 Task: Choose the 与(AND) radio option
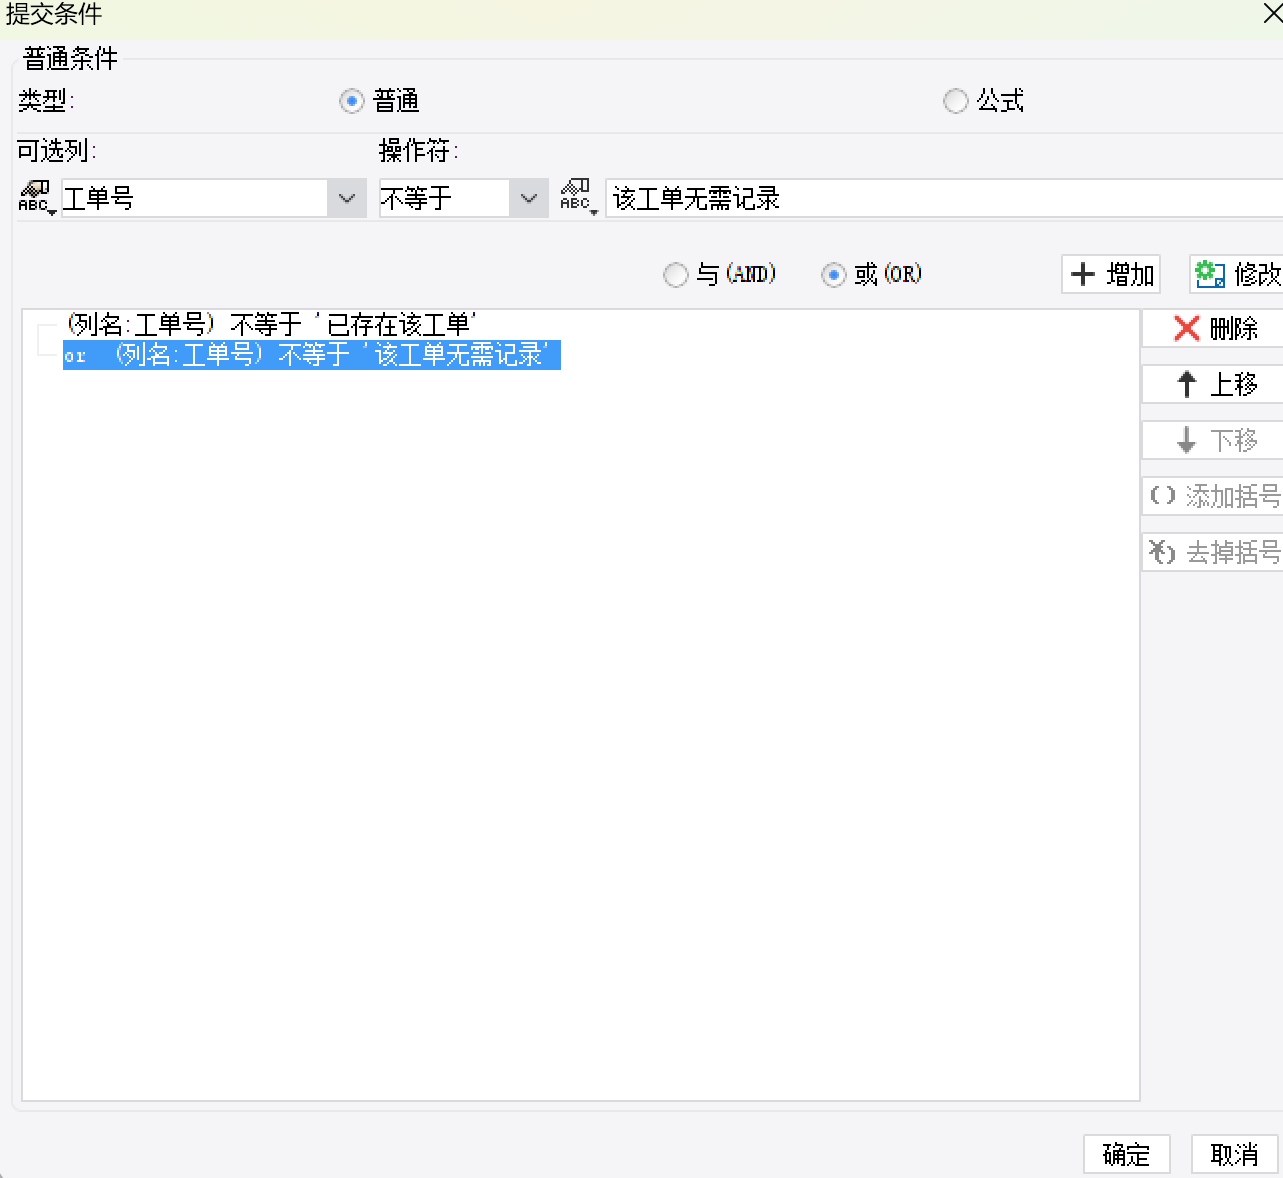676,274
